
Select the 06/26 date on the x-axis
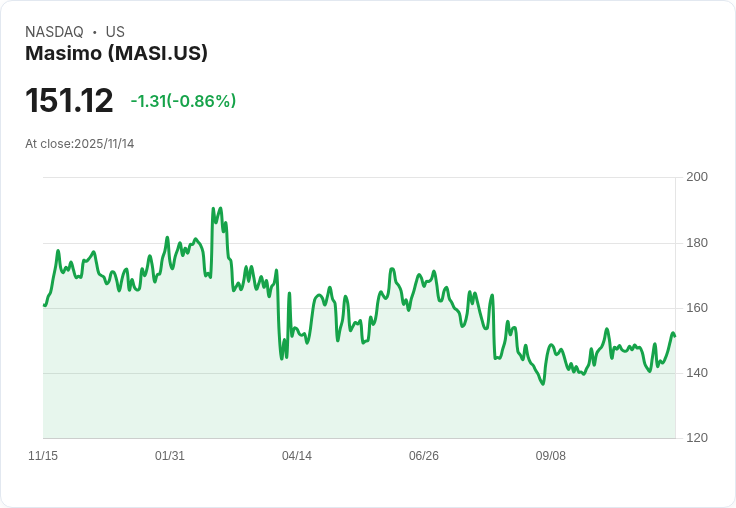coord(424,456)
